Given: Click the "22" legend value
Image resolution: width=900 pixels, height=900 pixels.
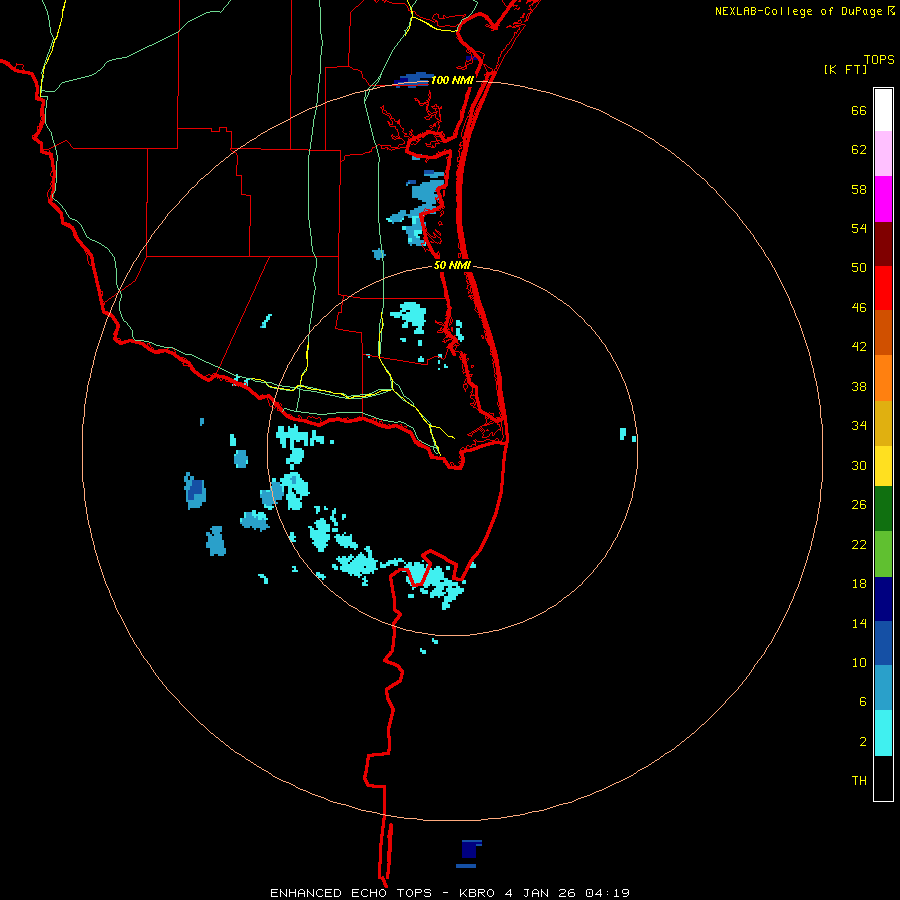Looking at the screenshot, I should [859, 545].
